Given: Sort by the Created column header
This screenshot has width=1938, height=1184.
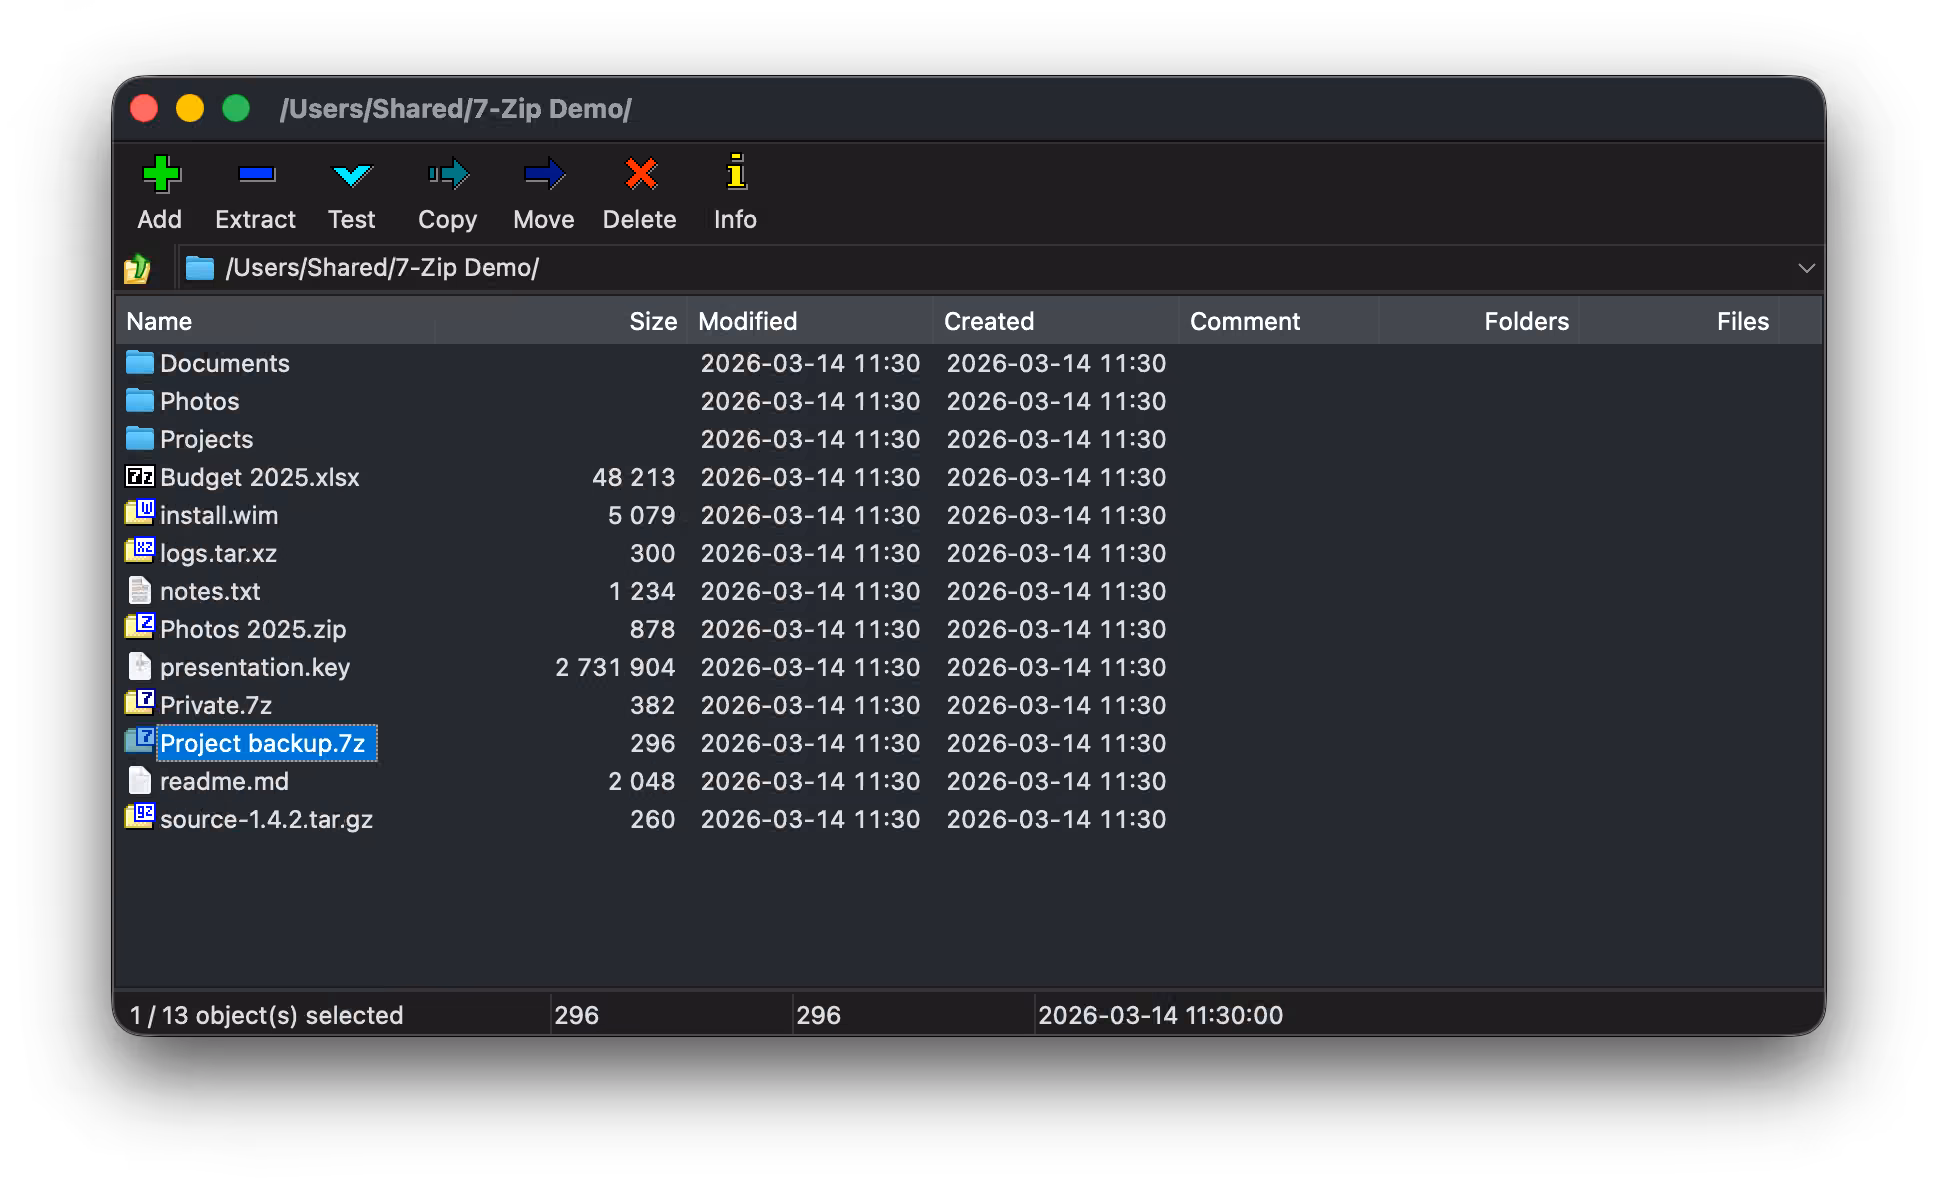Looking at the screenshot, I should pos(1056,321).
